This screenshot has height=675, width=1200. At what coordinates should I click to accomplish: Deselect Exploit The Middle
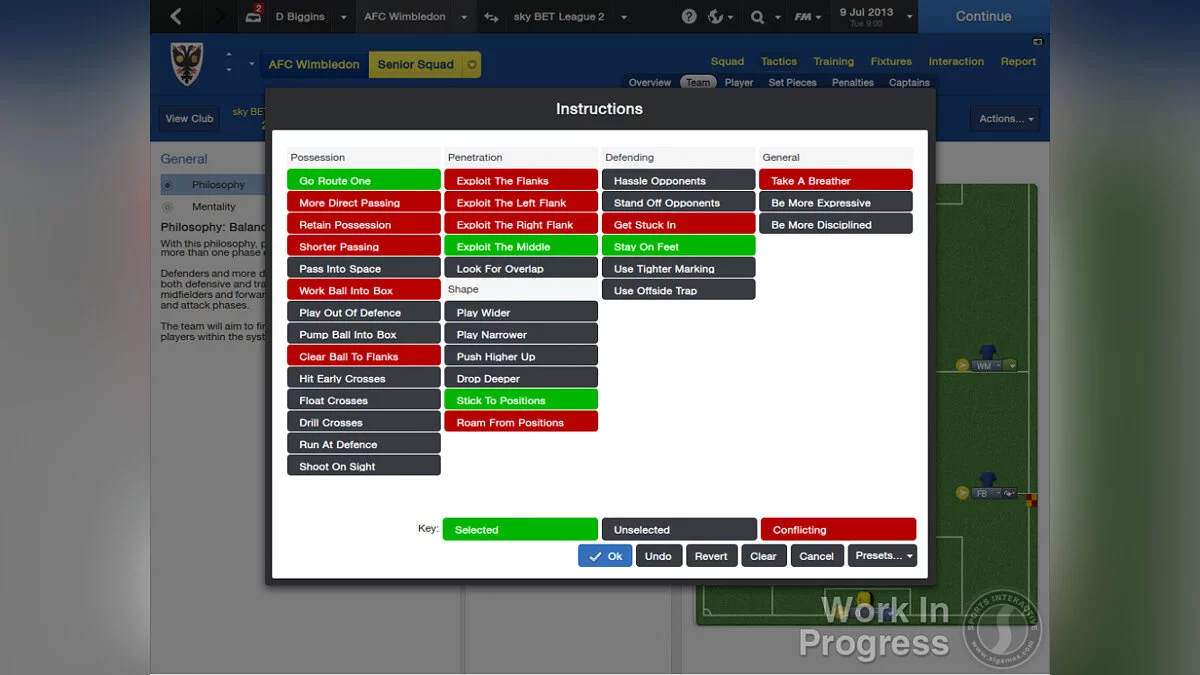521,246
